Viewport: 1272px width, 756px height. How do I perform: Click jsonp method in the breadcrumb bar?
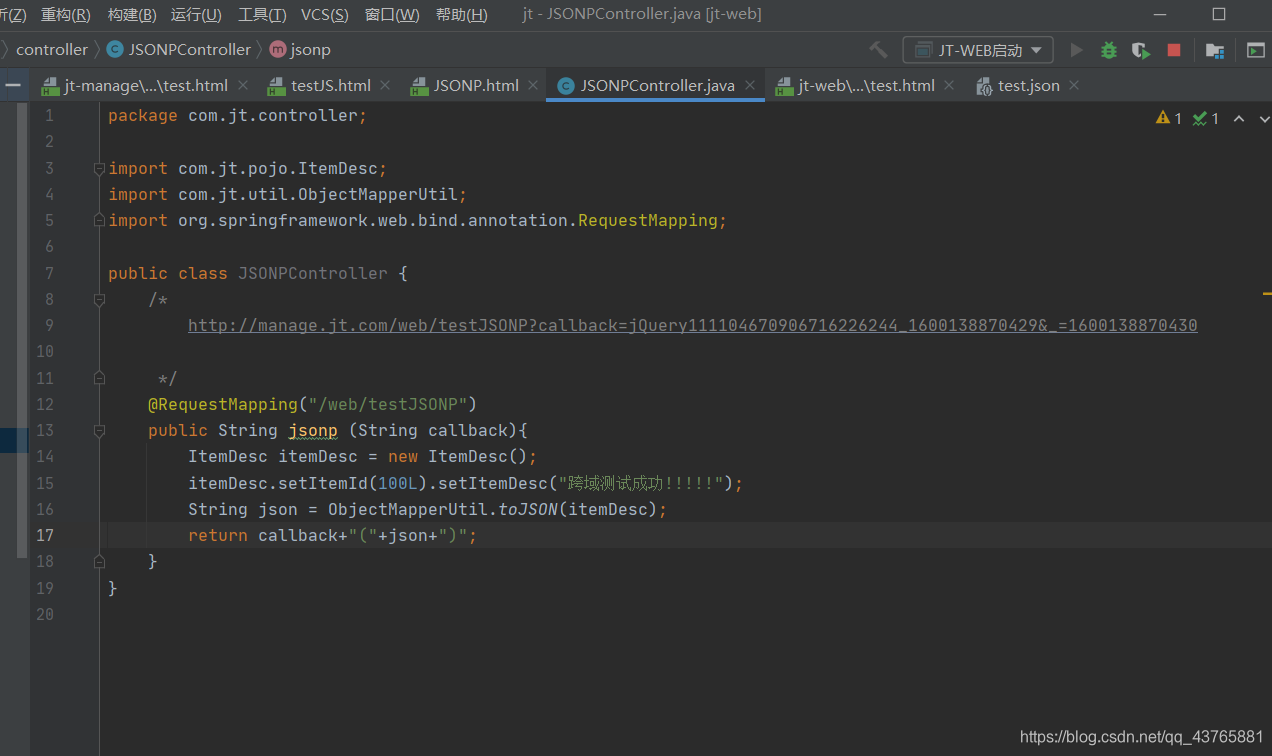(x=301, y=49)
